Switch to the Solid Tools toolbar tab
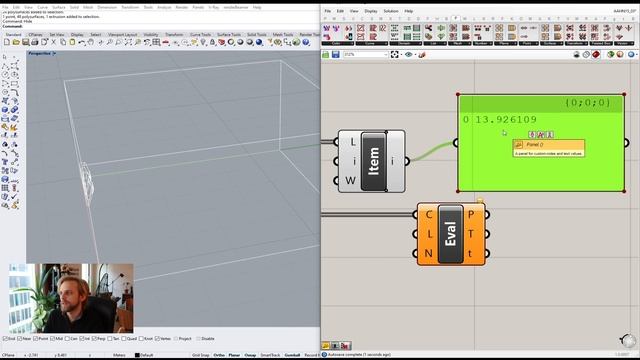 tap(256, 35)
